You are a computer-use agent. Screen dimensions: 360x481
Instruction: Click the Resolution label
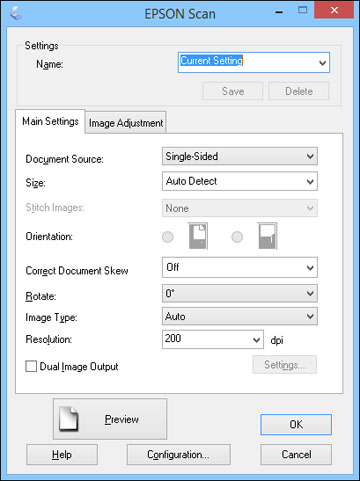pyautogui.click(x=49, y=339)
